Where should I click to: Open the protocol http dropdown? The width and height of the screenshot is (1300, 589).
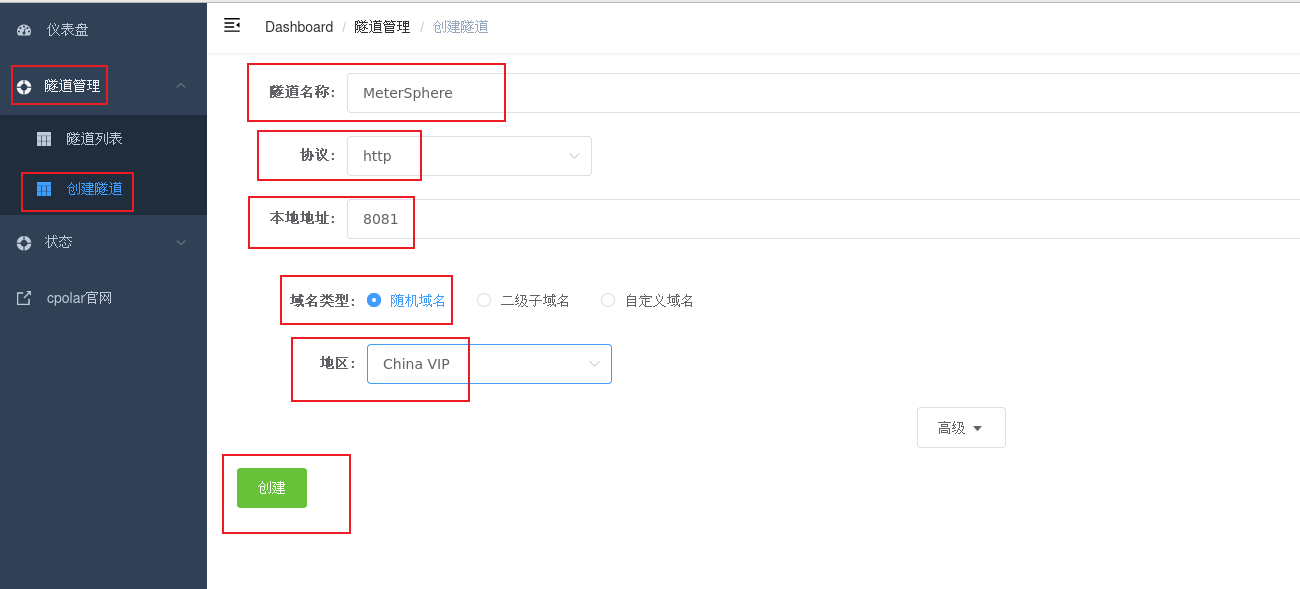pos(469,156)
